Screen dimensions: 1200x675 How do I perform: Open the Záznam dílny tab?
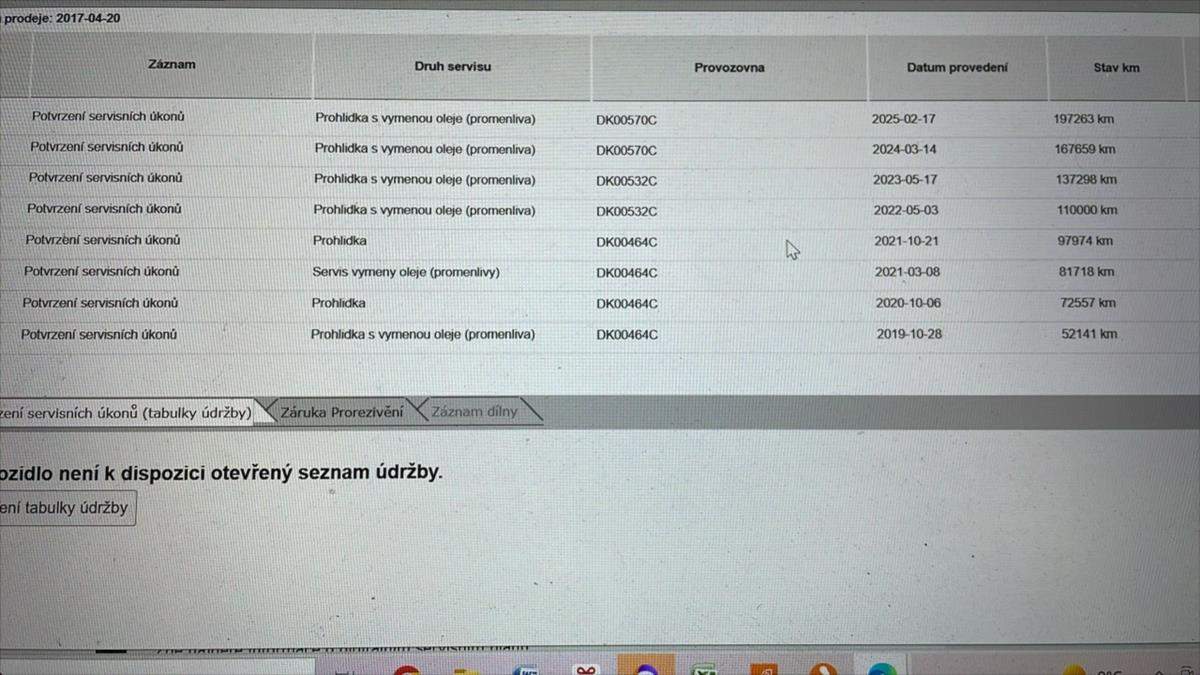click(x=476, y=411)
